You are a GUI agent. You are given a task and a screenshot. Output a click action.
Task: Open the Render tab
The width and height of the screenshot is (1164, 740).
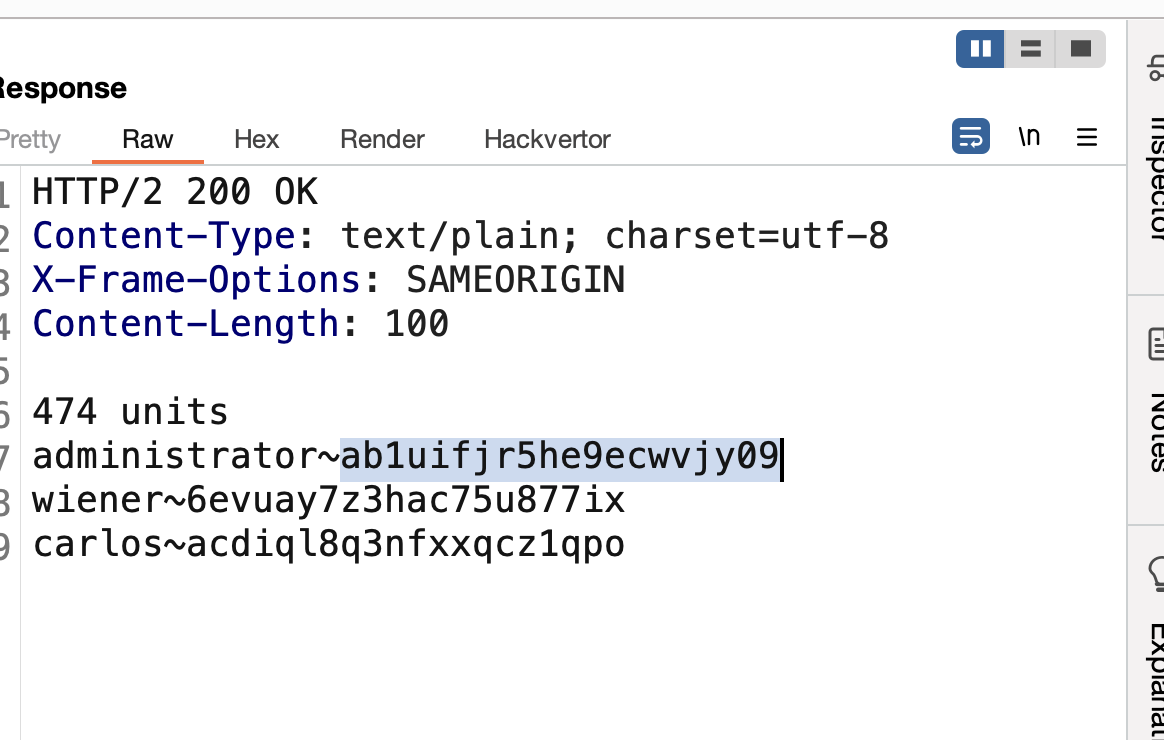click(382, 140)
